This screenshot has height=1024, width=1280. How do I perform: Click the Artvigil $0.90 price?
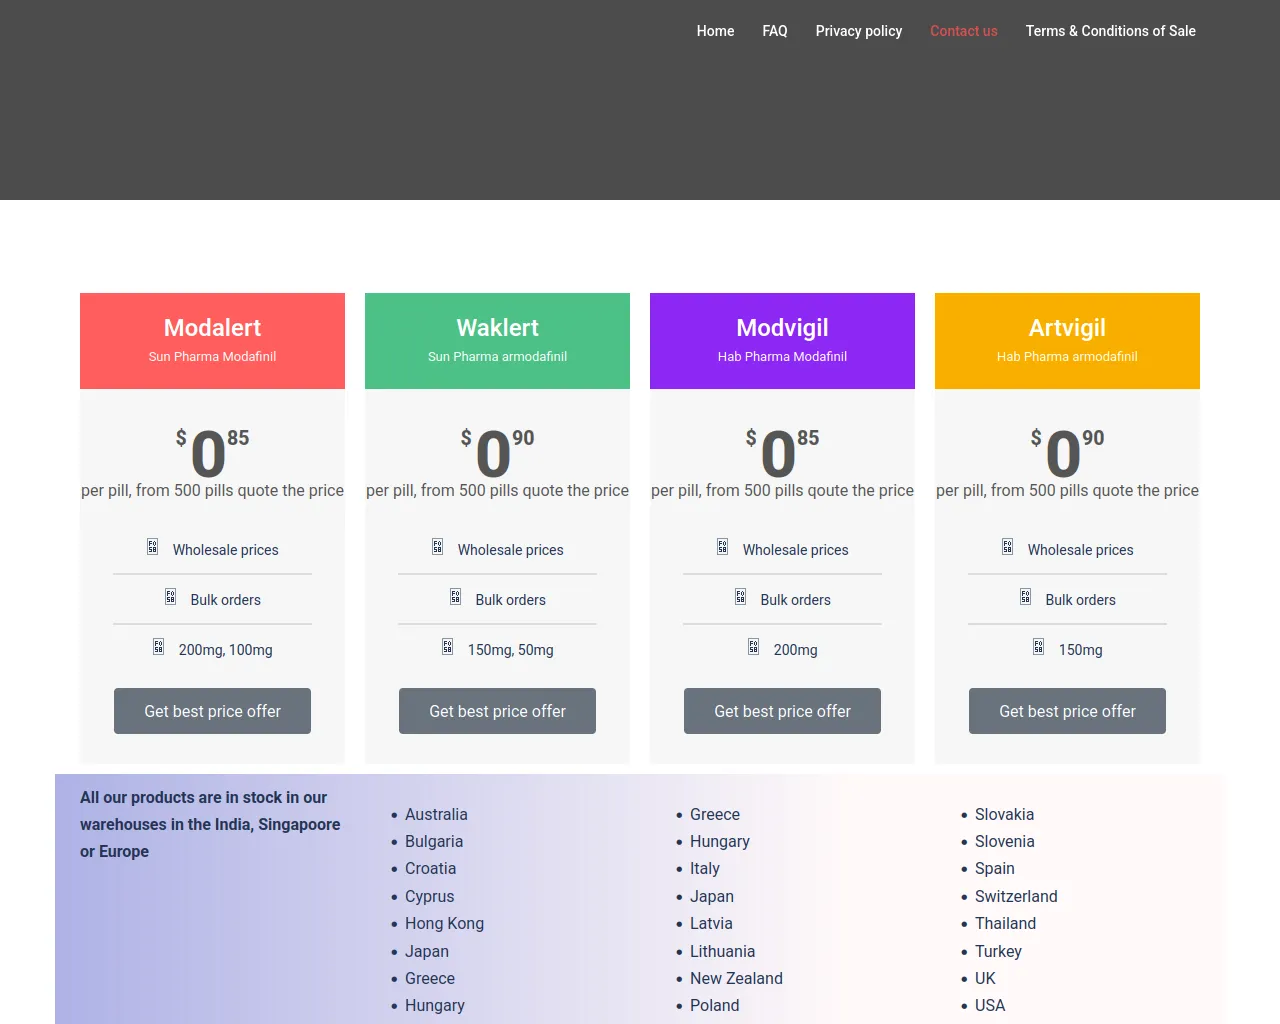pos(1067,452)
